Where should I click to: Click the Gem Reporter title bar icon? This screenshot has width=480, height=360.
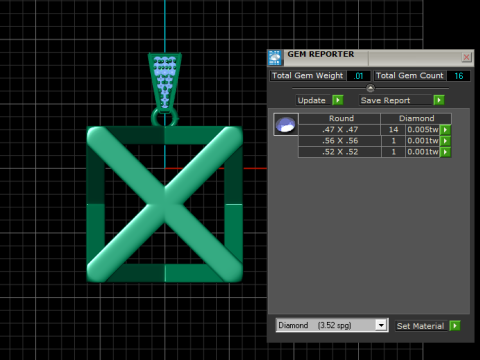275,58
